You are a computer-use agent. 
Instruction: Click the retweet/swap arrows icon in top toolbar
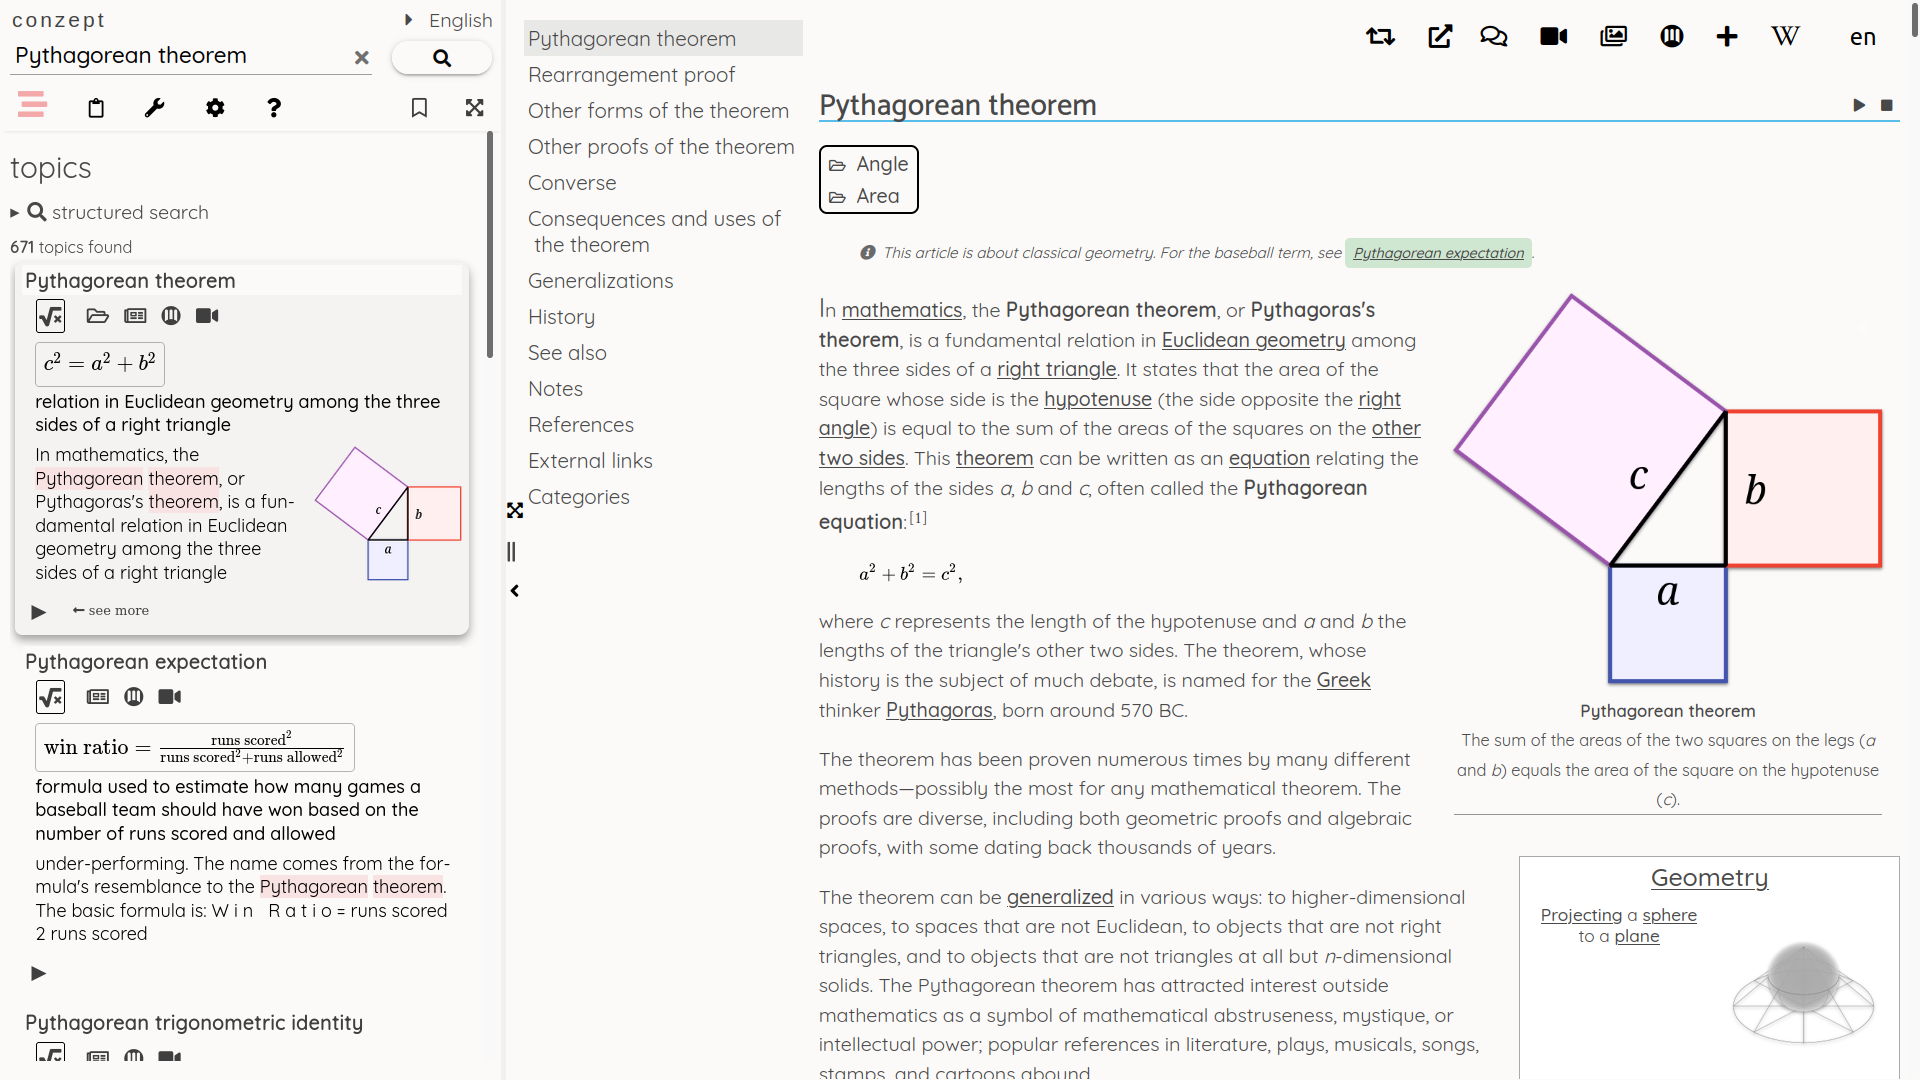pyautogui.click(x=1380, y=37)
